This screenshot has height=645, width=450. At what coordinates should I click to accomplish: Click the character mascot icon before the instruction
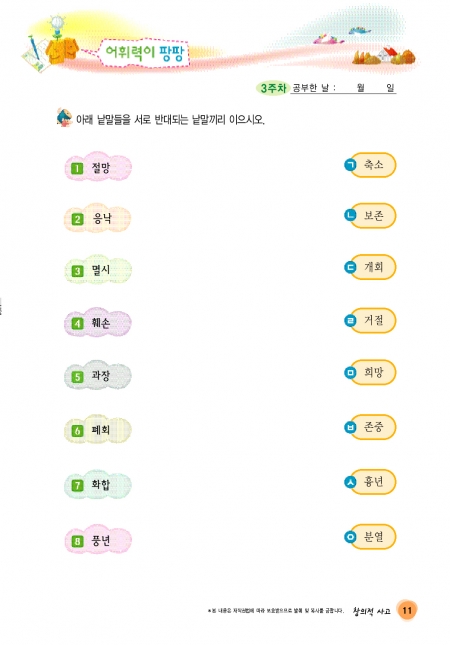[x=64, y=118]
